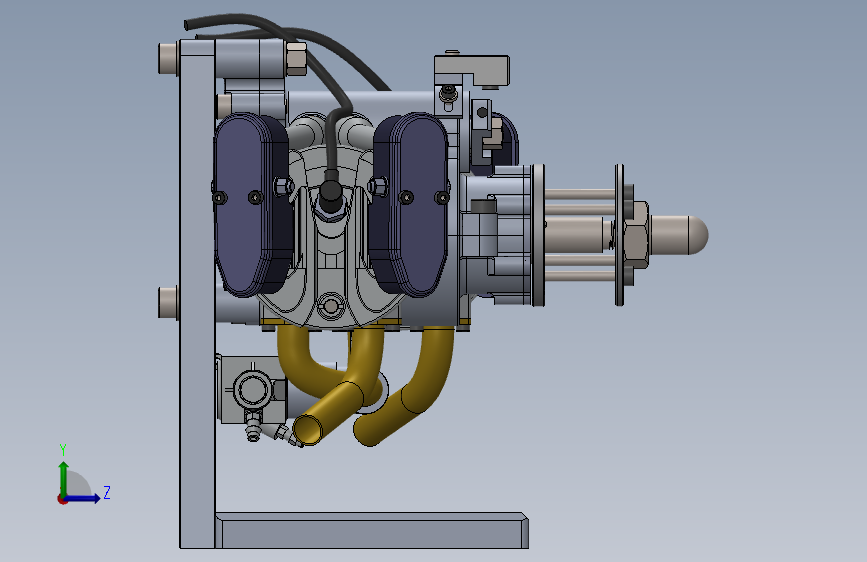Viewport: 867px width, 562px height.
Task: Select the lower mounting stud on the stand's left side
Action: pyautogui.click(x=168, y=303)
